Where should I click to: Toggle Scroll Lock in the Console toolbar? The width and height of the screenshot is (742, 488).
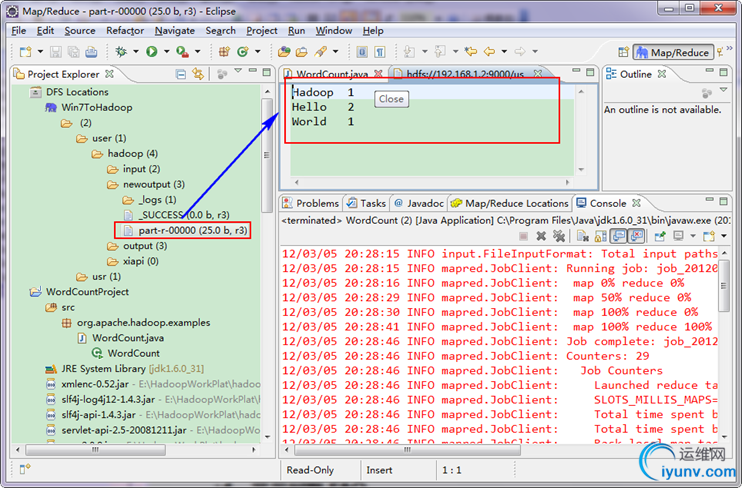[x=599, y=236]
